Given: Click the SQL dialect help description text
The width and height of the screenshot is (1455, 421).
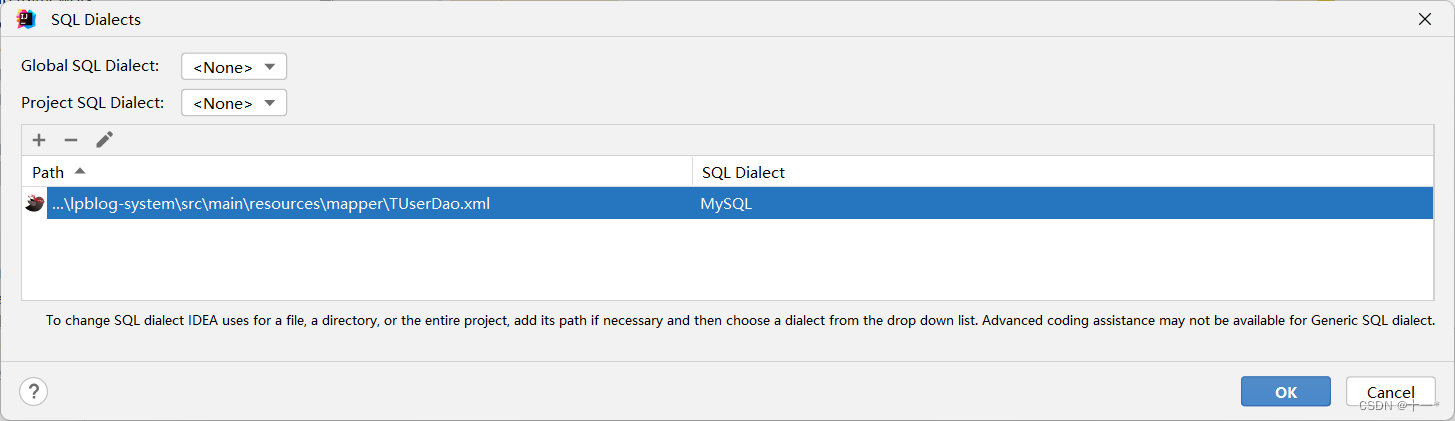Looking at the screenshot, I should click(x=740, y=321).
